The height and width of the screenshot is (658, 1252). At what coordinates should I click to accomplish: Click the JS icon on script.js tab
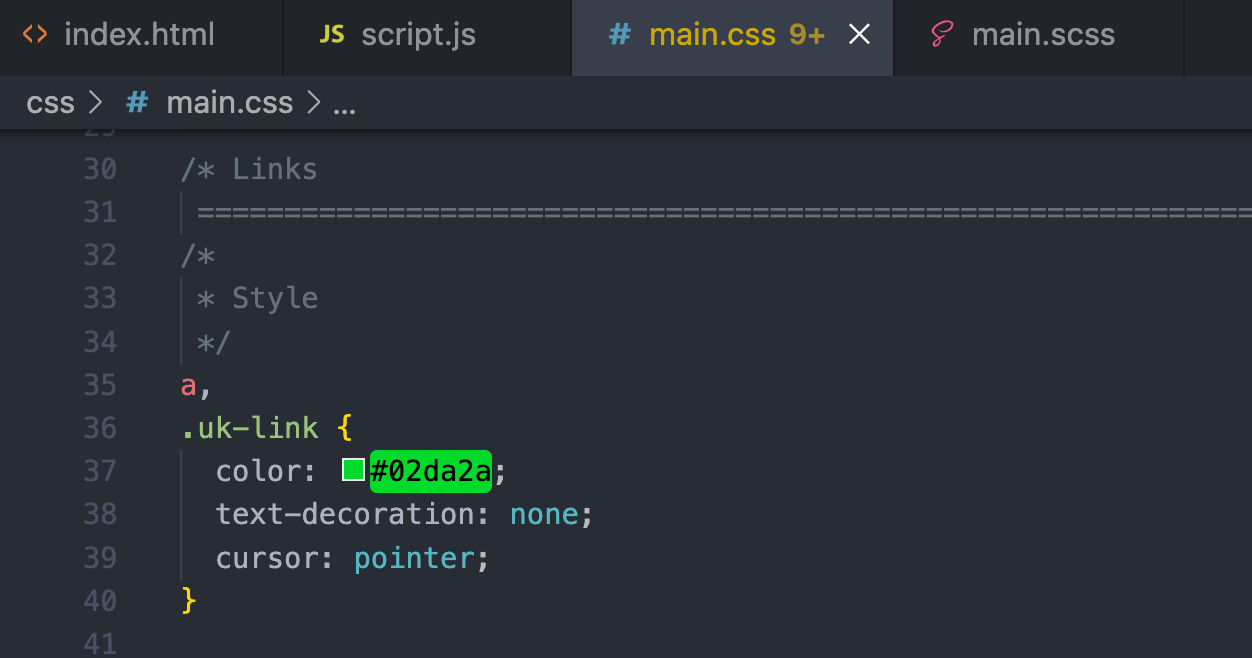[x=331, y=35]
